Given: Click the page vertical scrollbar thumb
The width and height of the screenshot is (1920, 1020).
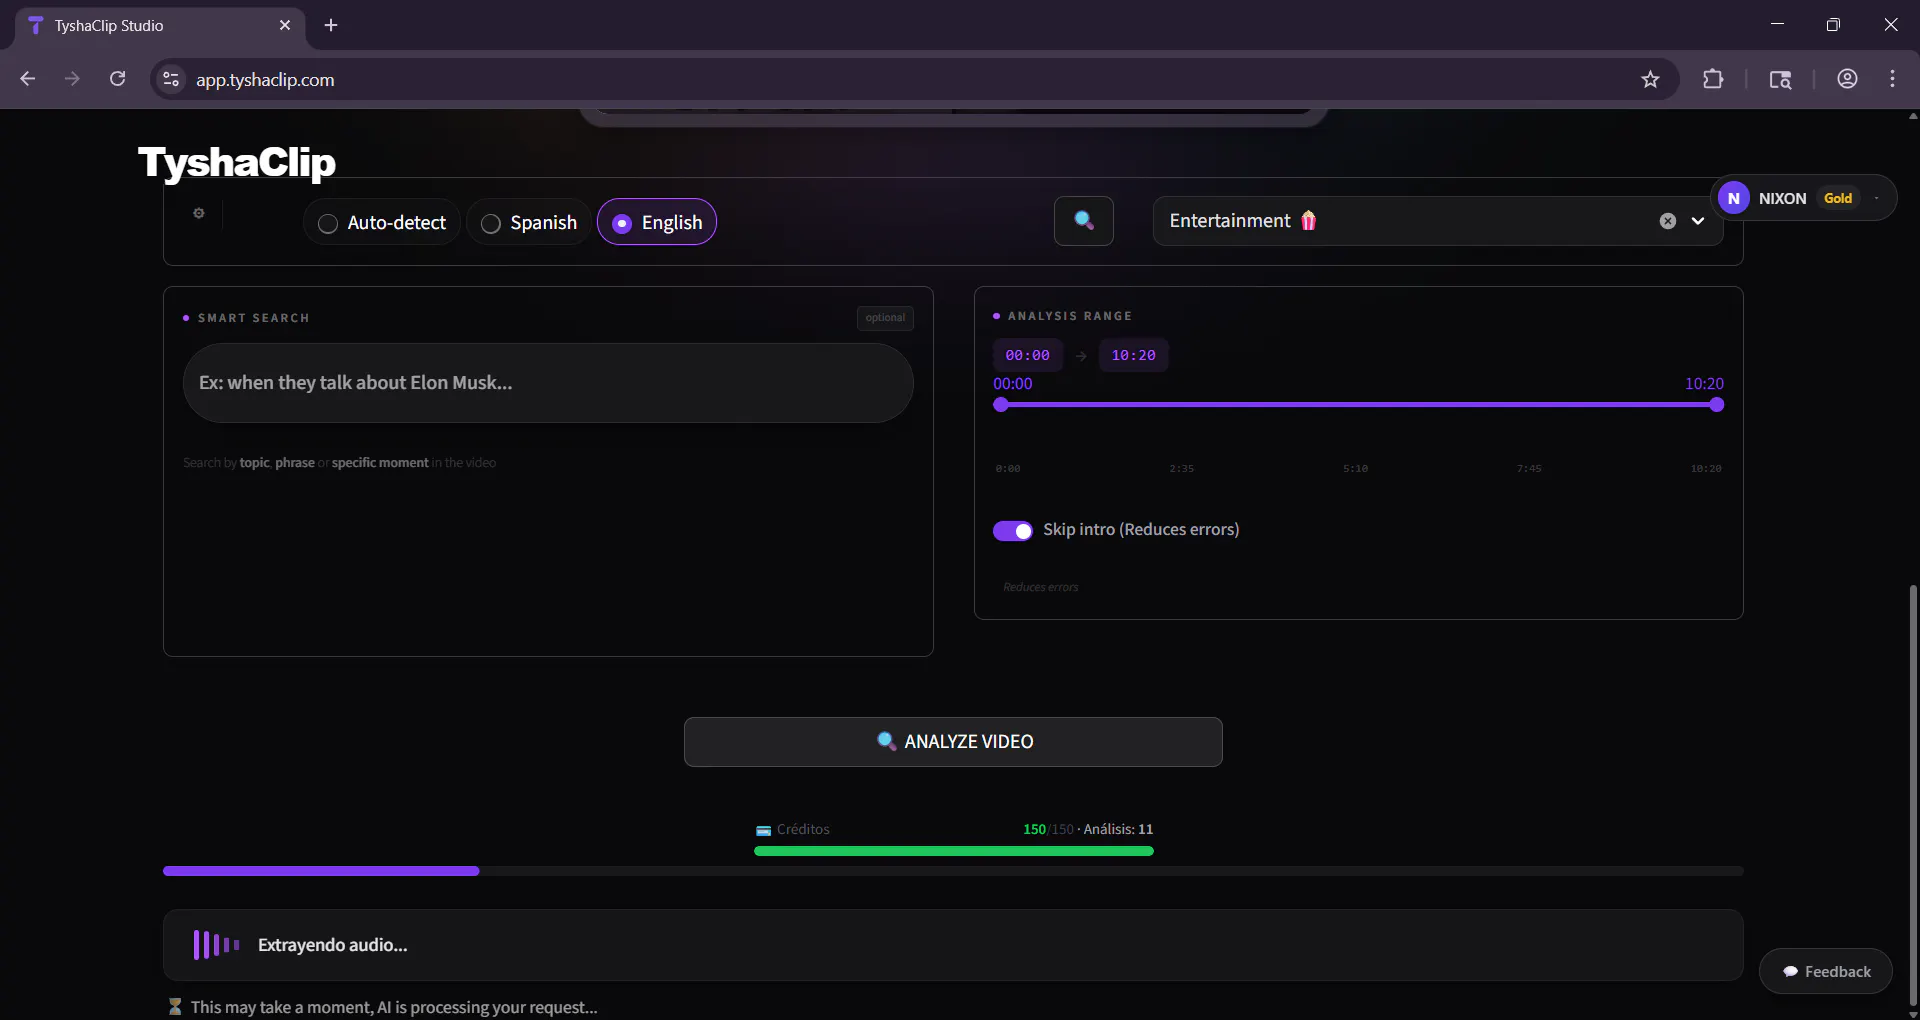Looking at the screenshot, I should [1913, 795].
